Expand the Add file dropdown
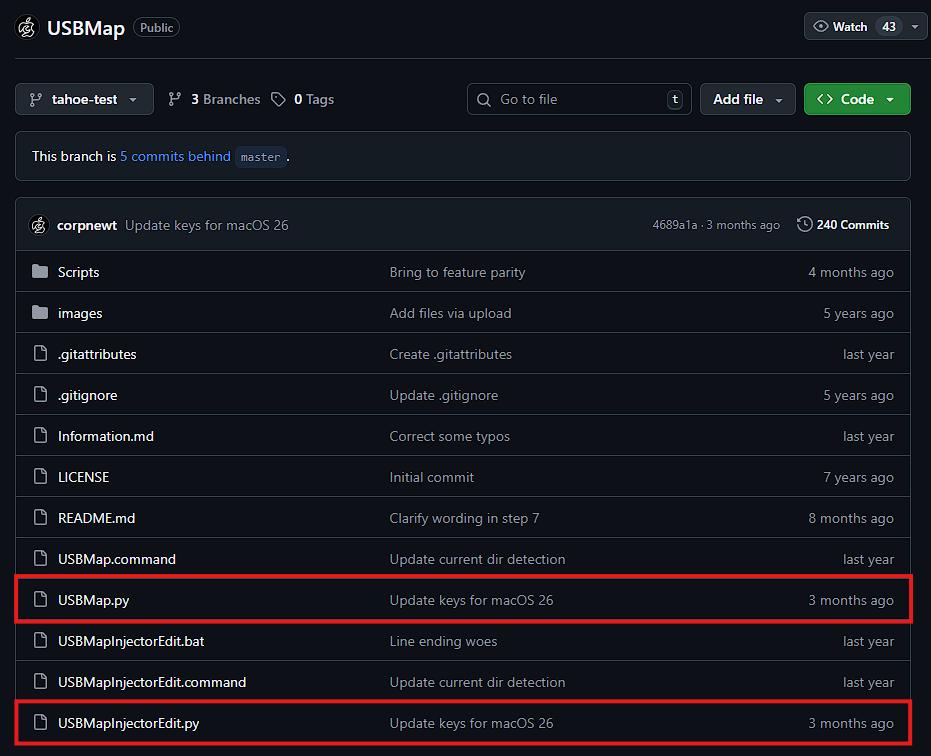Screen dimensions: 931x756 748,99
